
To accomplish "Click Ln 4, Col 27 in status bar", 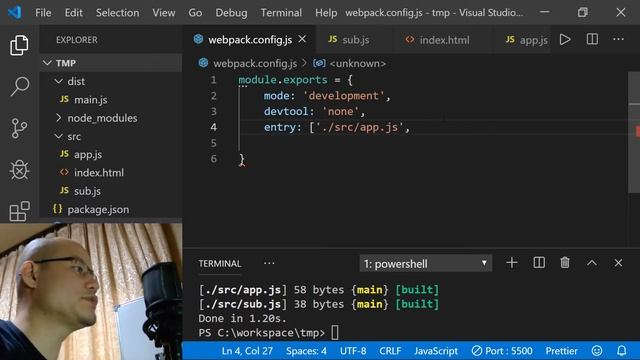I will (247, 351).
